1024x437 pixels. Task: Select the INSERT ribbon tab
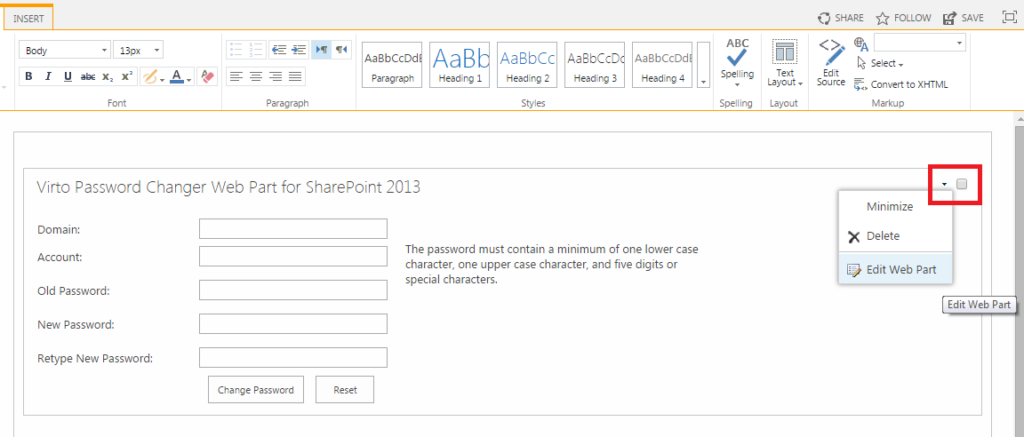point(29,18)
